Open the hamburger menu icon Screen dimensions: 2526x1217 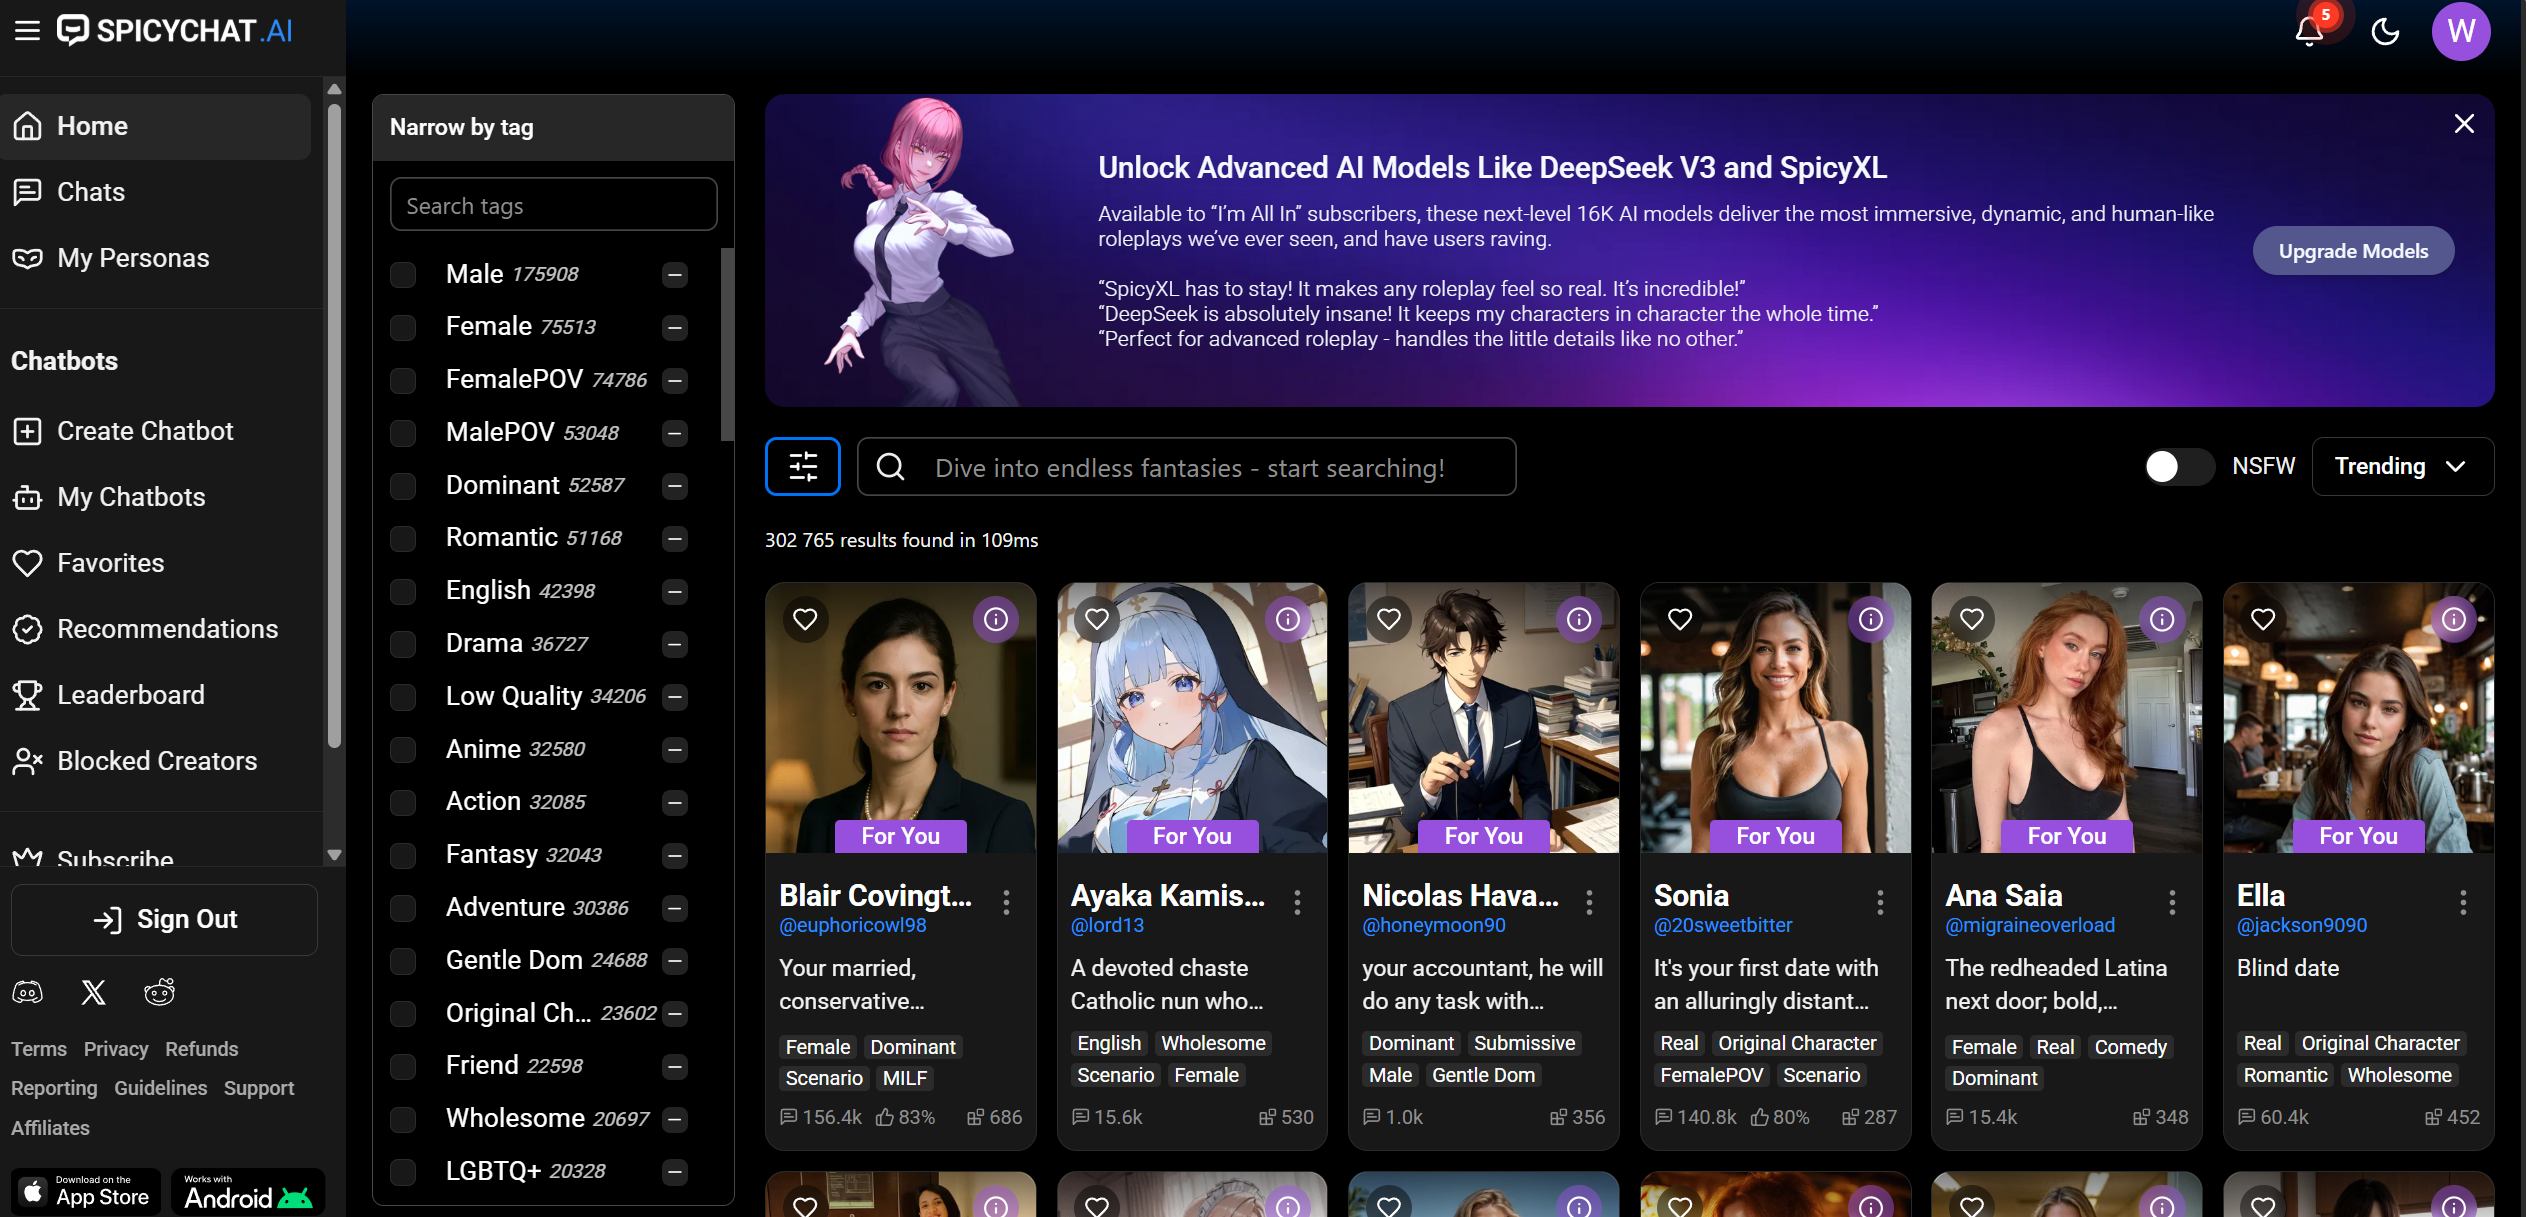[x=27, y=31]
